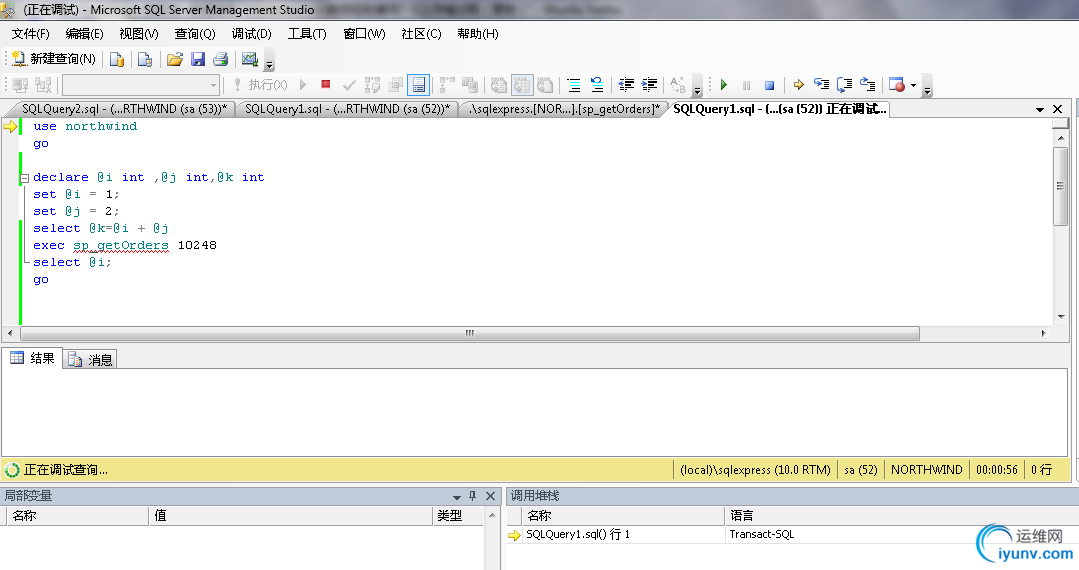The width and height of the screenshot is (1079, 570).
Task: Continue debugging with the green play arrow
Action: click(724, 85)
